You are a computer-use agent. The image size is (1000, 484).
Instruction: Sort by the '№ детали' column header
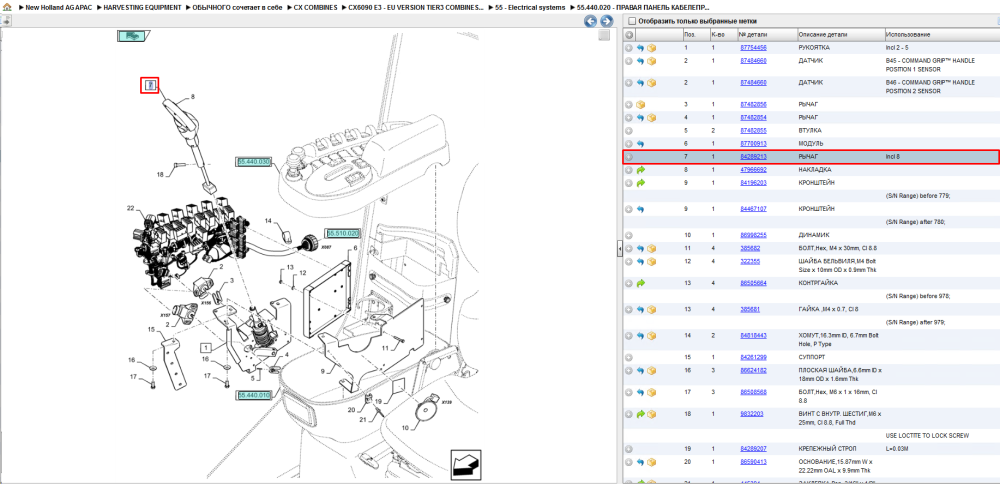767,34
